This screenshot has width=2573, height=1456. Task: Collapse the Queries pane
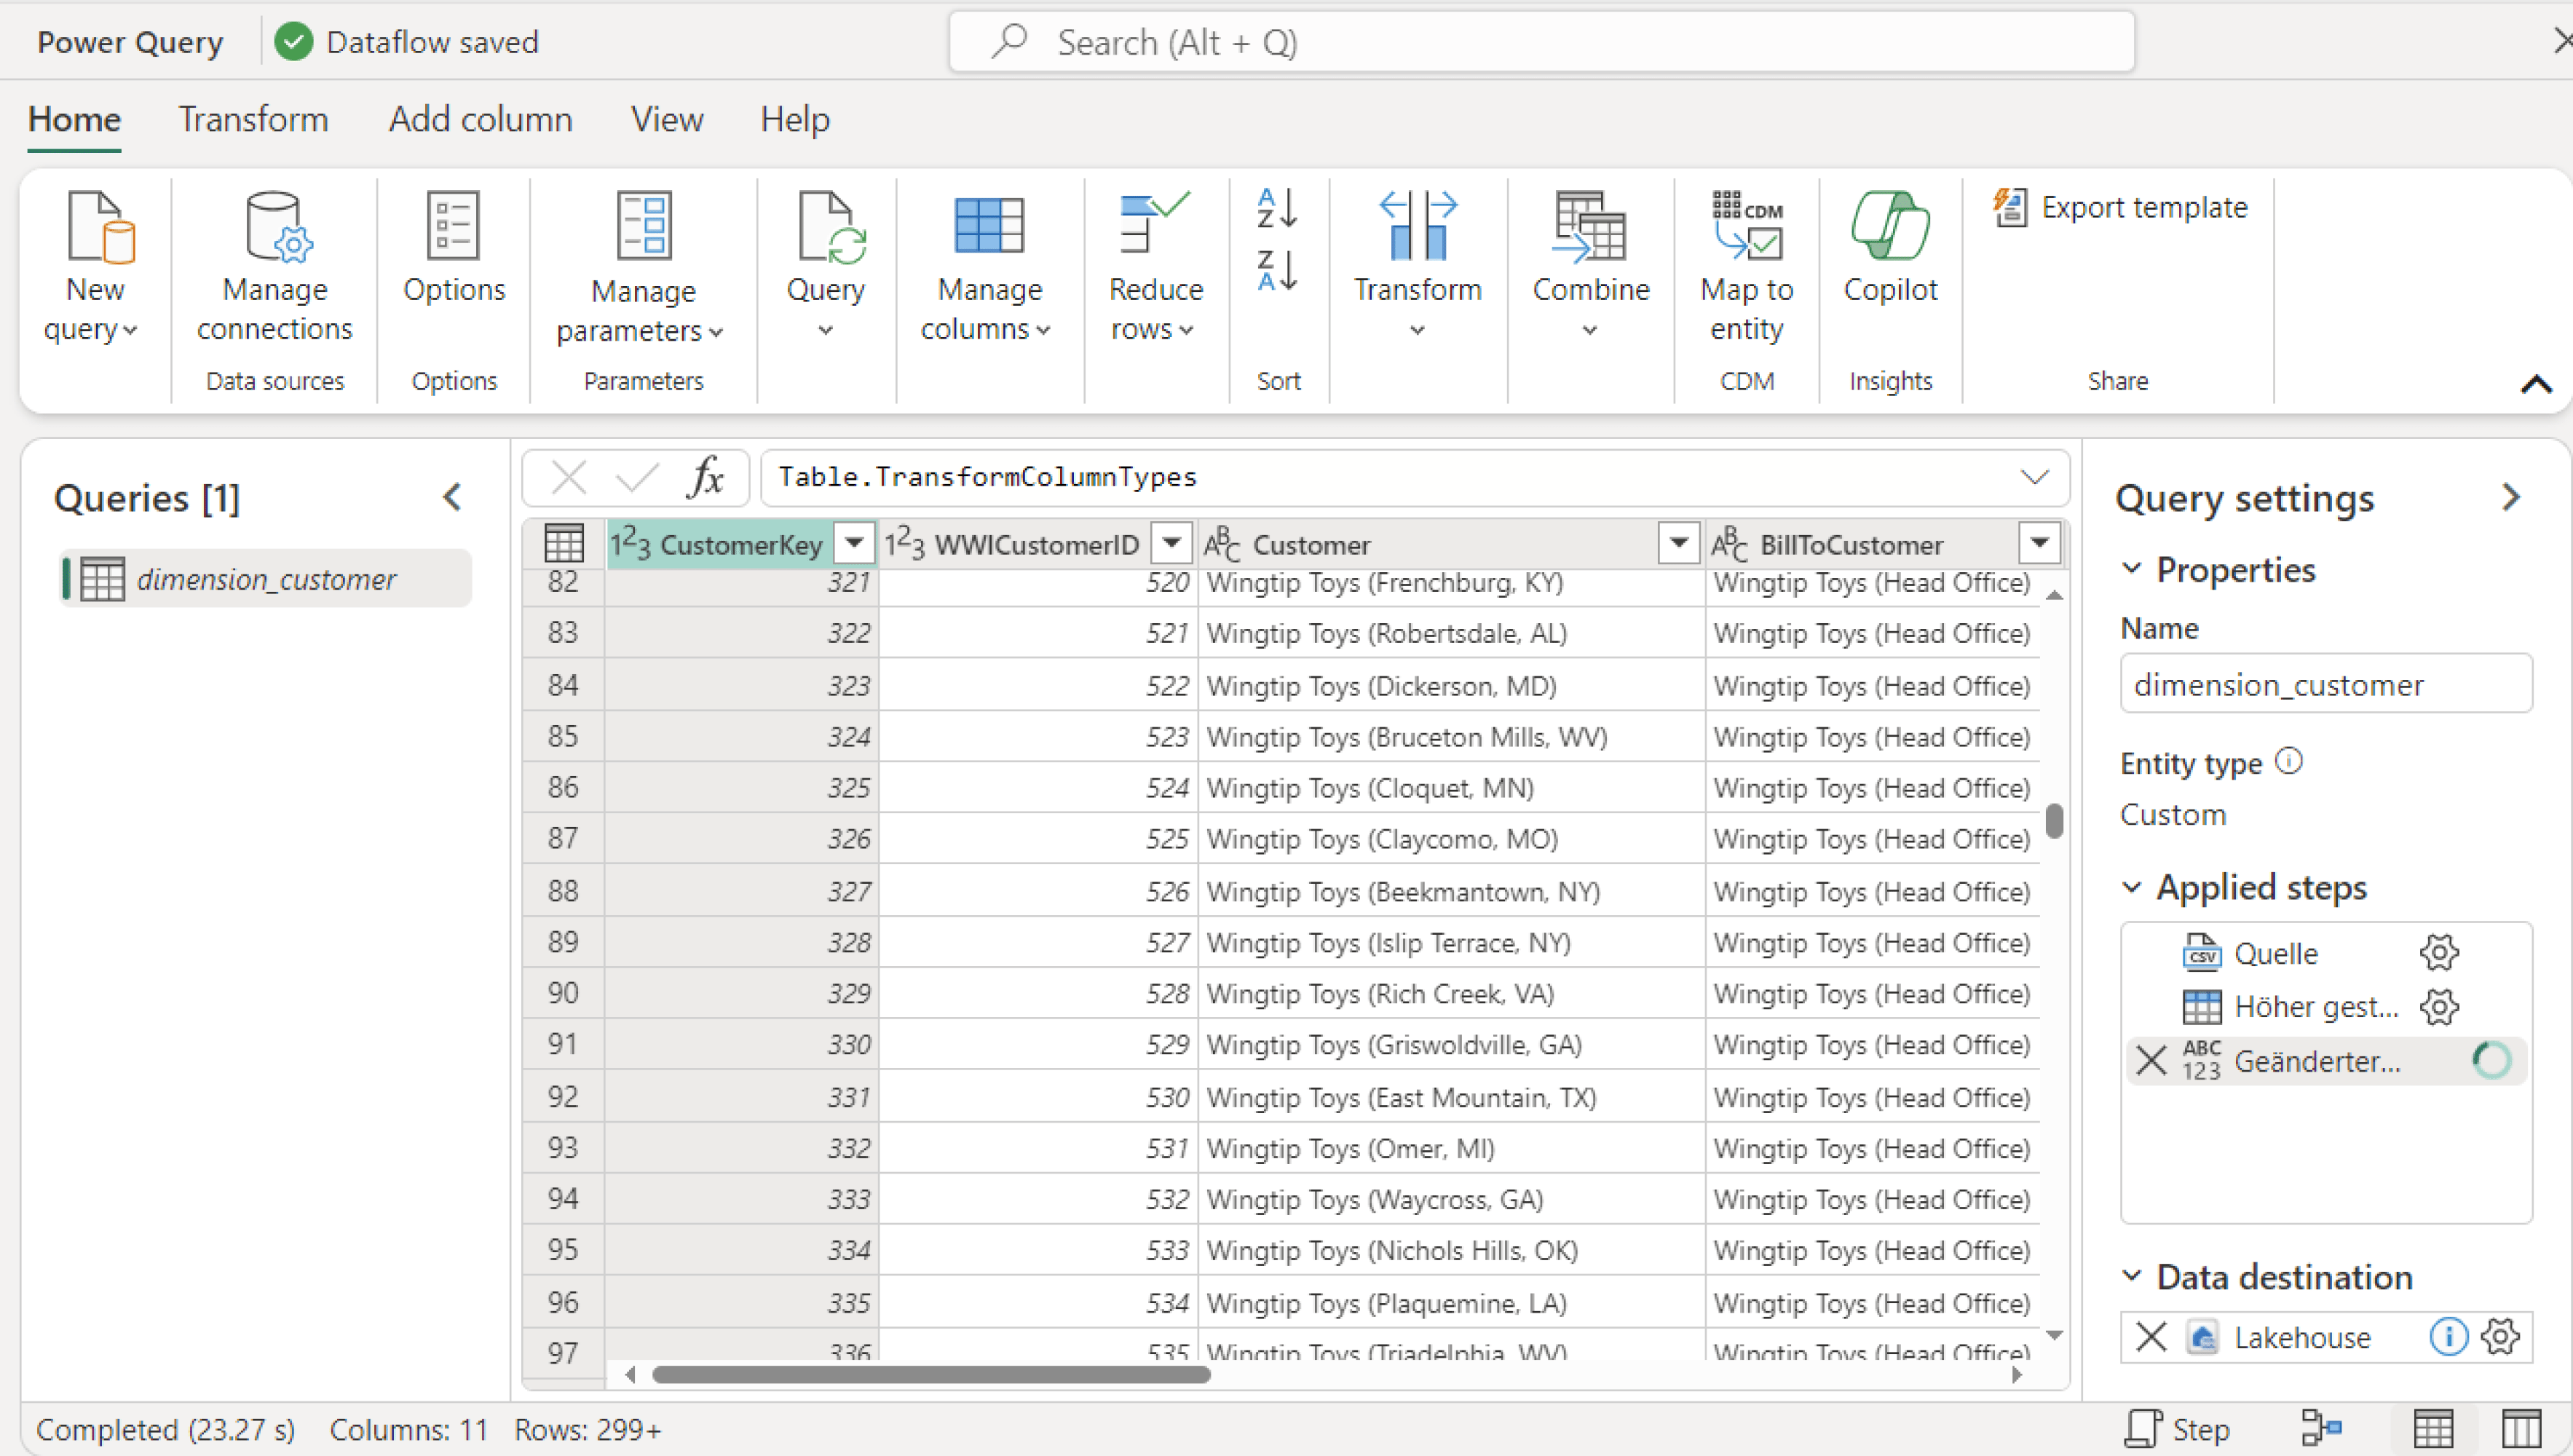point(452,497)
